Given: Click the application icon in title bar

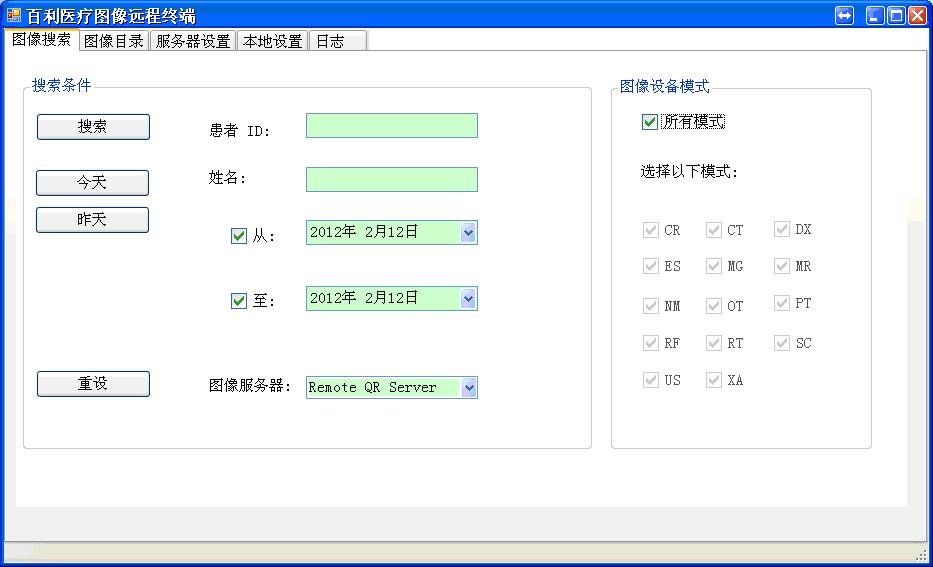Looking at the screenshot, I should pos(13,15).
